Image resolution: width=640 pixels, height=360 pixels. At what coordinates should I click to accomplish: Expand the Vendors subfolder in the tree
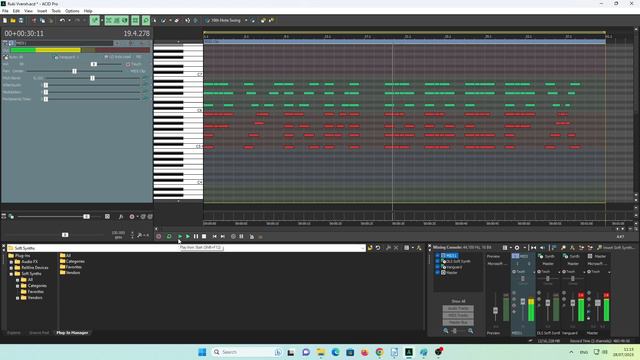[x=18, y=298]
